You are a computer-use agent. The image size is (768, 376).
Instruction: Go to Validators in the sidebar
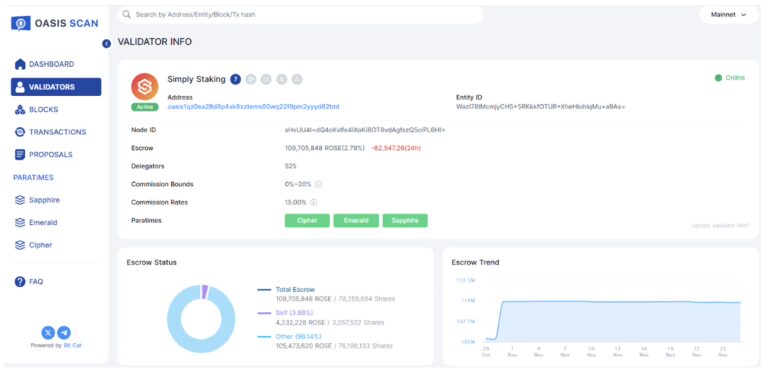coord(56,87)
